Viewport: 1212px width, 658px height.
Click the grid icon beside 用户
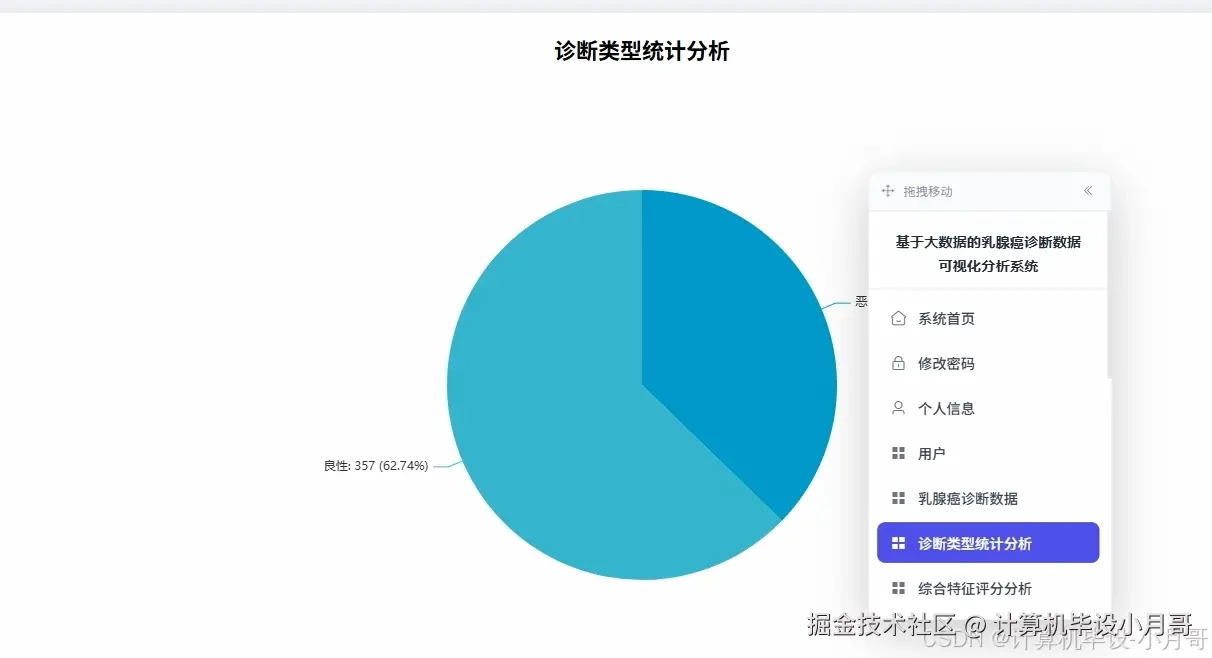[898, 453]
